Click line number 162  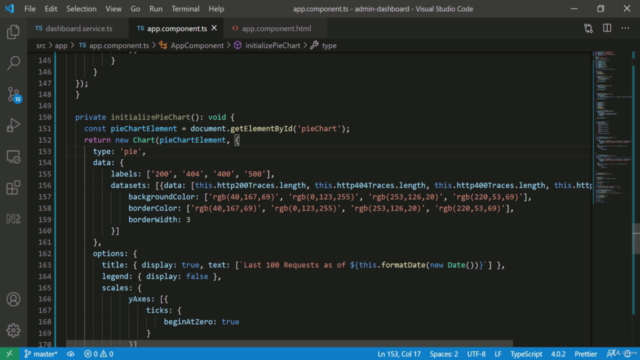click(x=45, y=253)
